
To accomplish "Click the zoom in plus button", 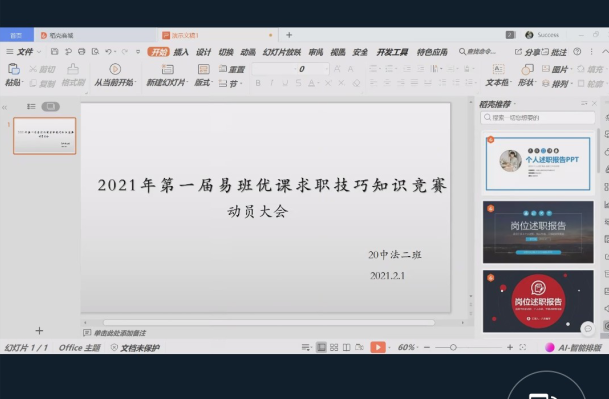I will [510, 347].
